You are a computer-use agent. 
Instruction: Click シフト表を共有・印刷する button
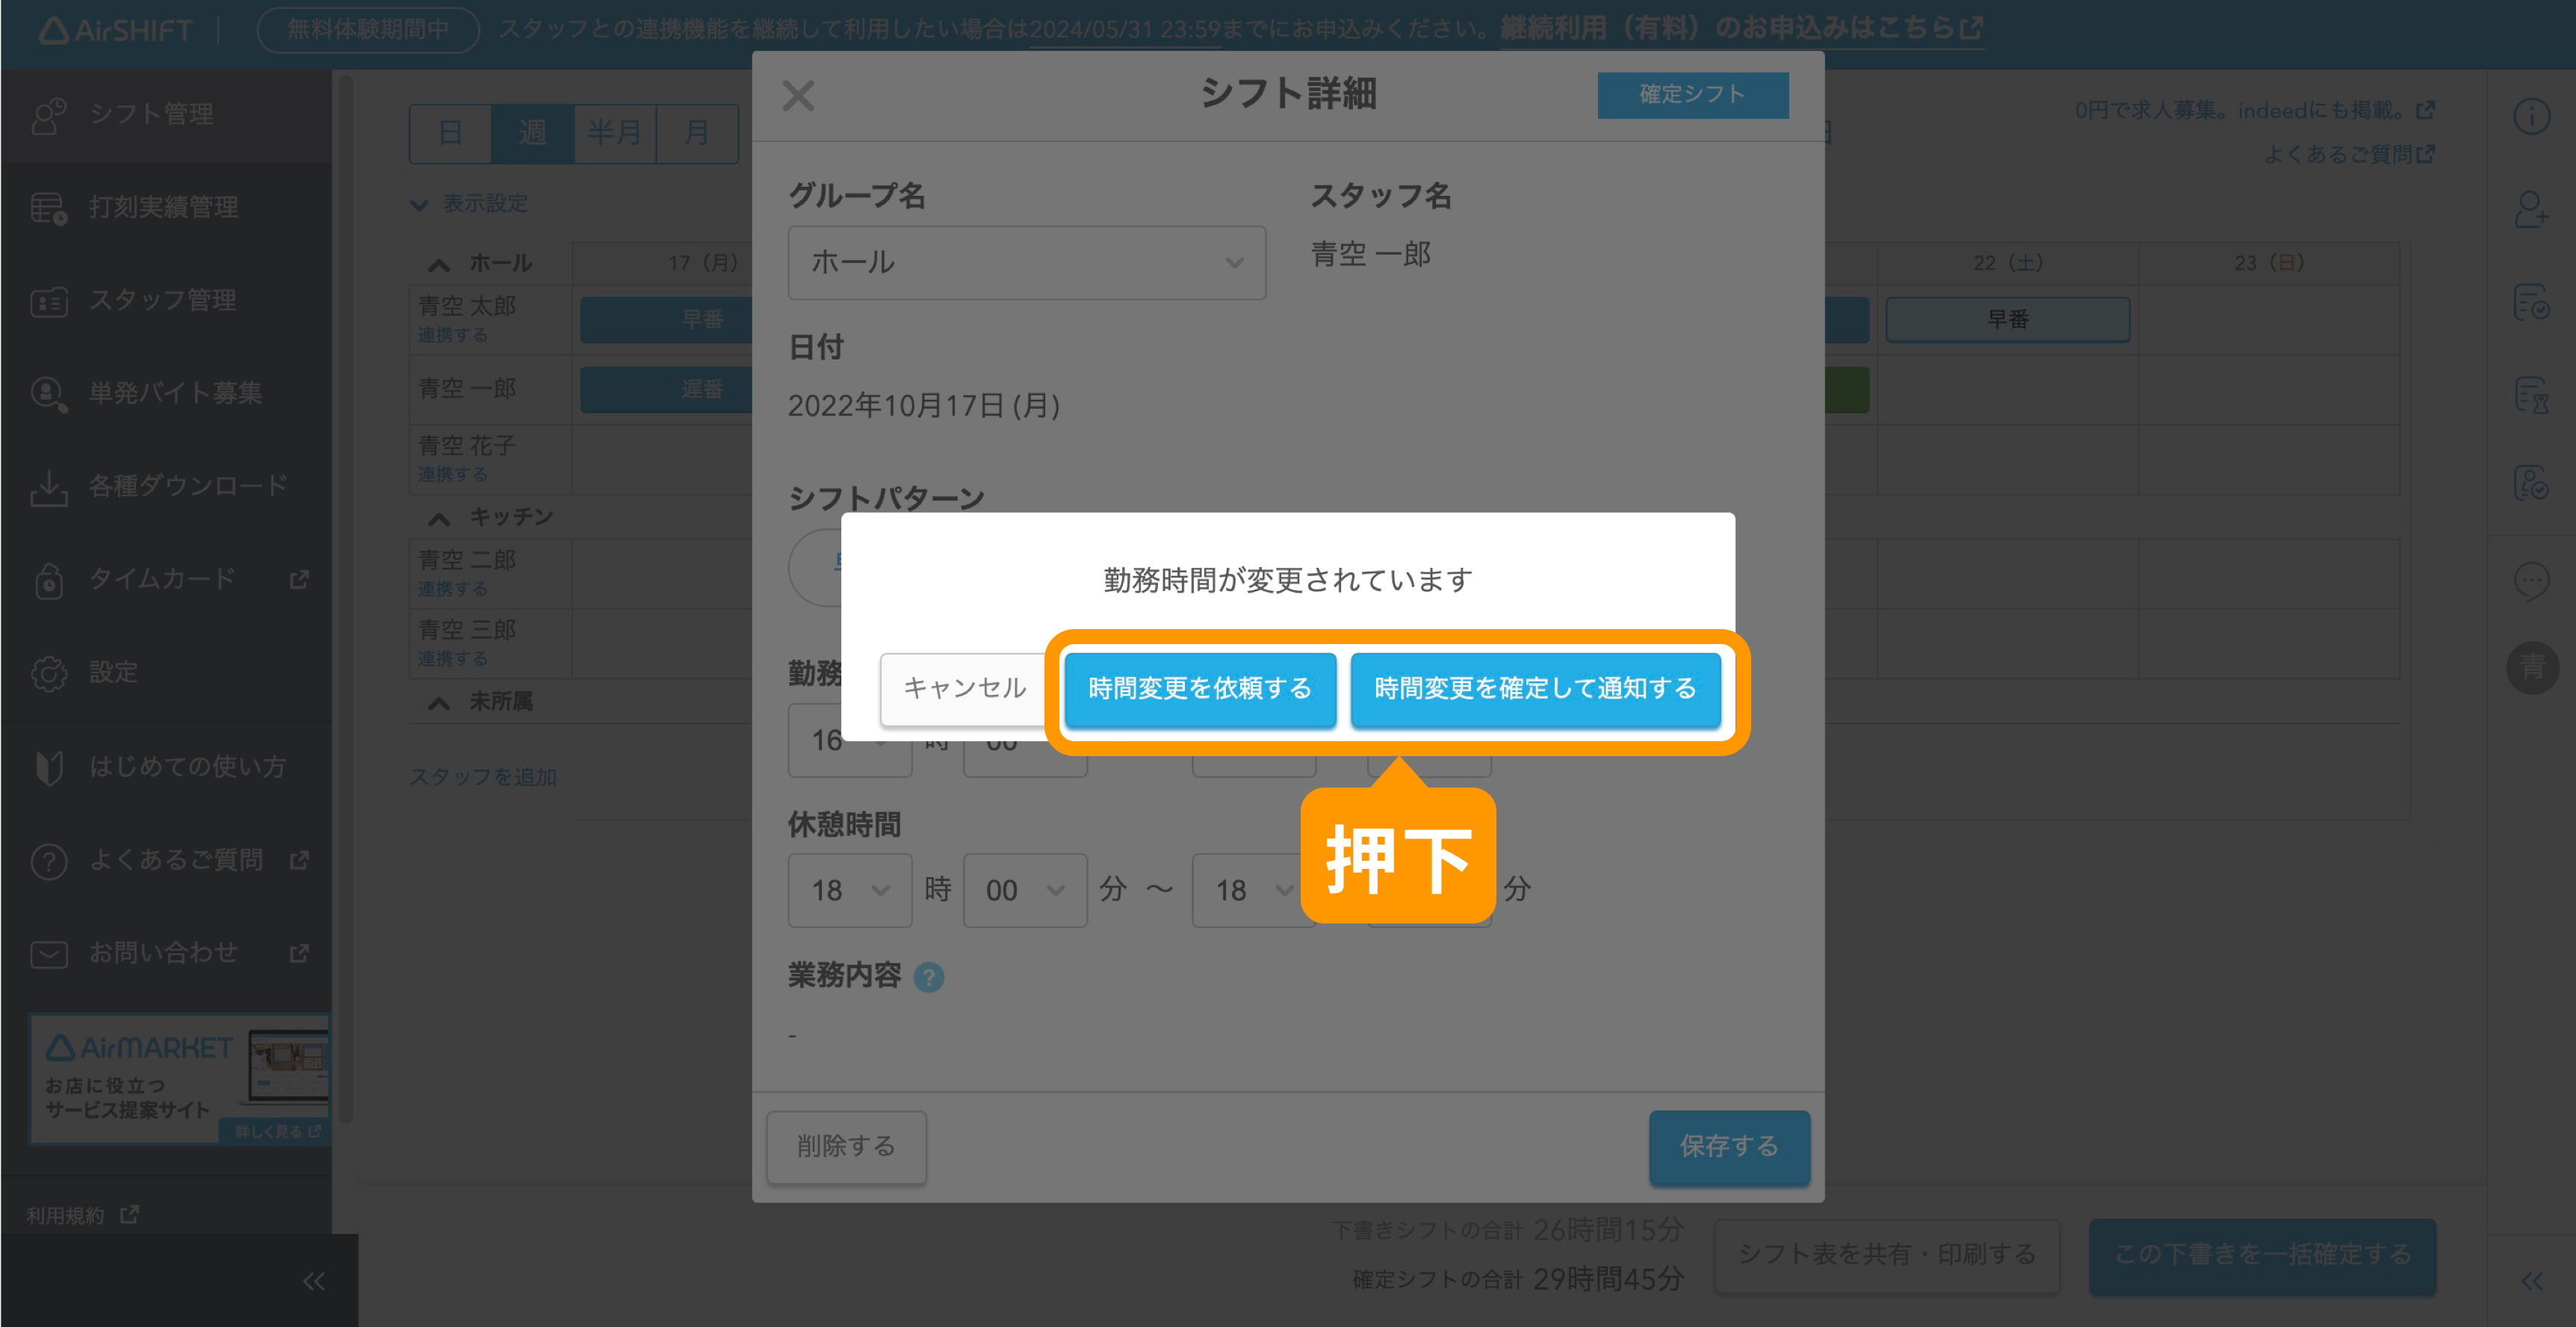[x=1886, y=1255]
